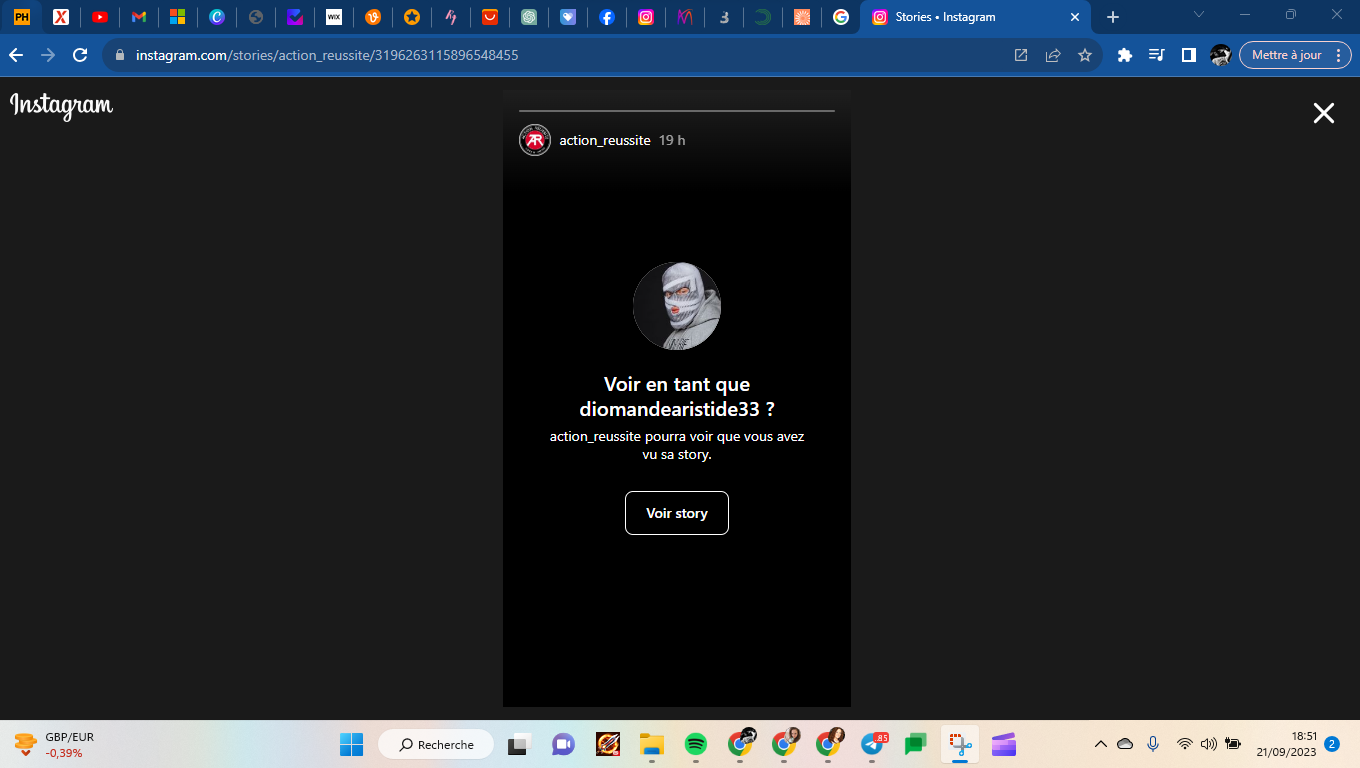Click the masked profile picture thumbnail

[676, 306]
